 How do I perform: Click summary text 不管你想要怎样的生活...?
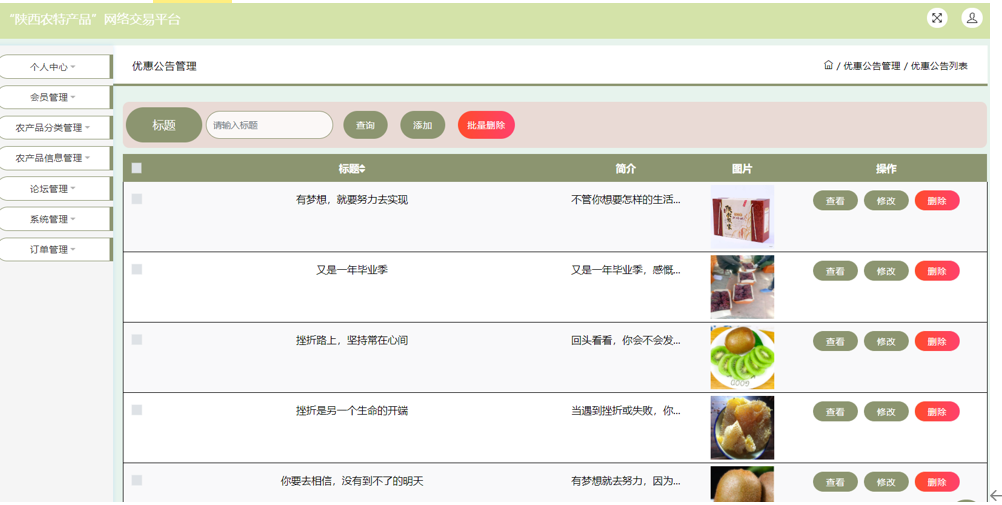click(x=626, y=200)
